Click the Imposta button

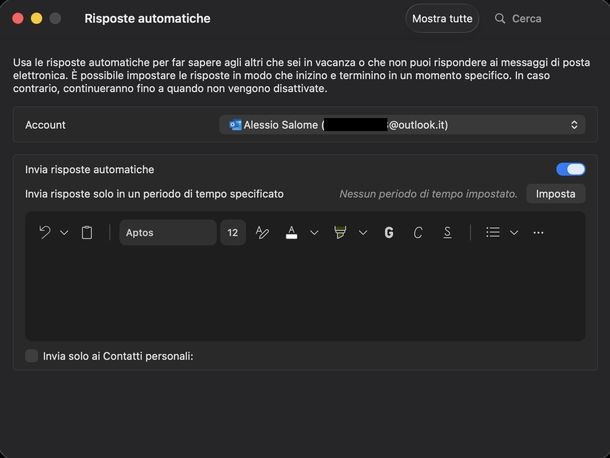pos(556,194)
